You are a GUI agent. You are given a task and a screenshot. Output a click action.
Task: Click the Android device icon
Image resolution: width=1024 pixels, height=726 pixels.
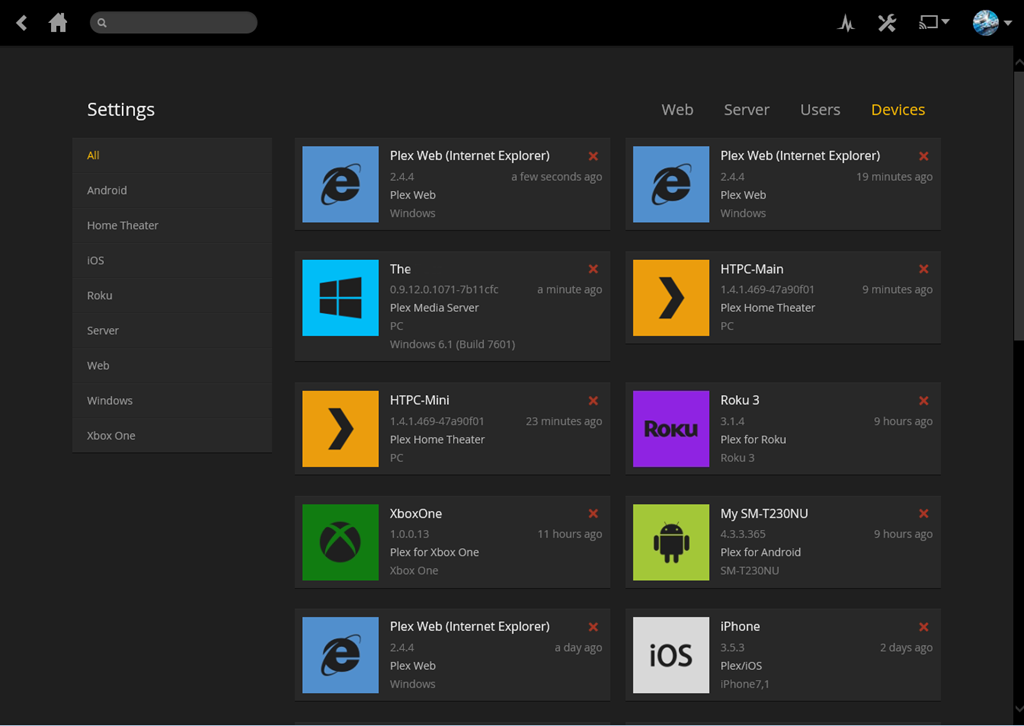click(x=671, y=542)
